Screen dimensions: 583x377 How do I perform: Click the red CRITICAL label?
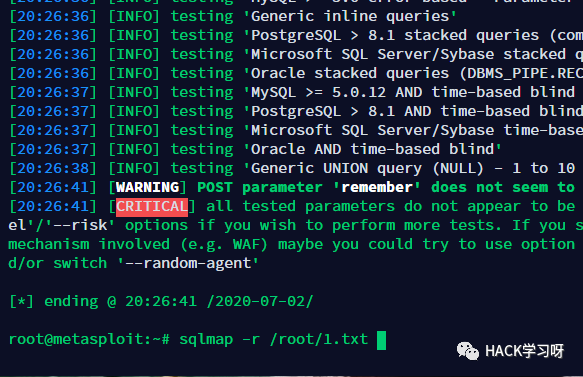[152, 207]
